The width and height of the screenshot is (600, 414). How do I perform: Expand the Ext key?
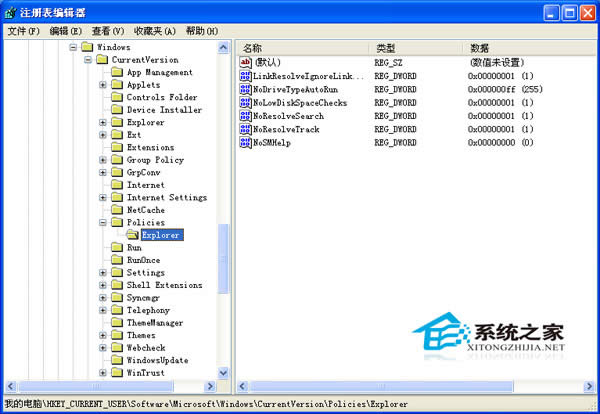coord(103,135)
